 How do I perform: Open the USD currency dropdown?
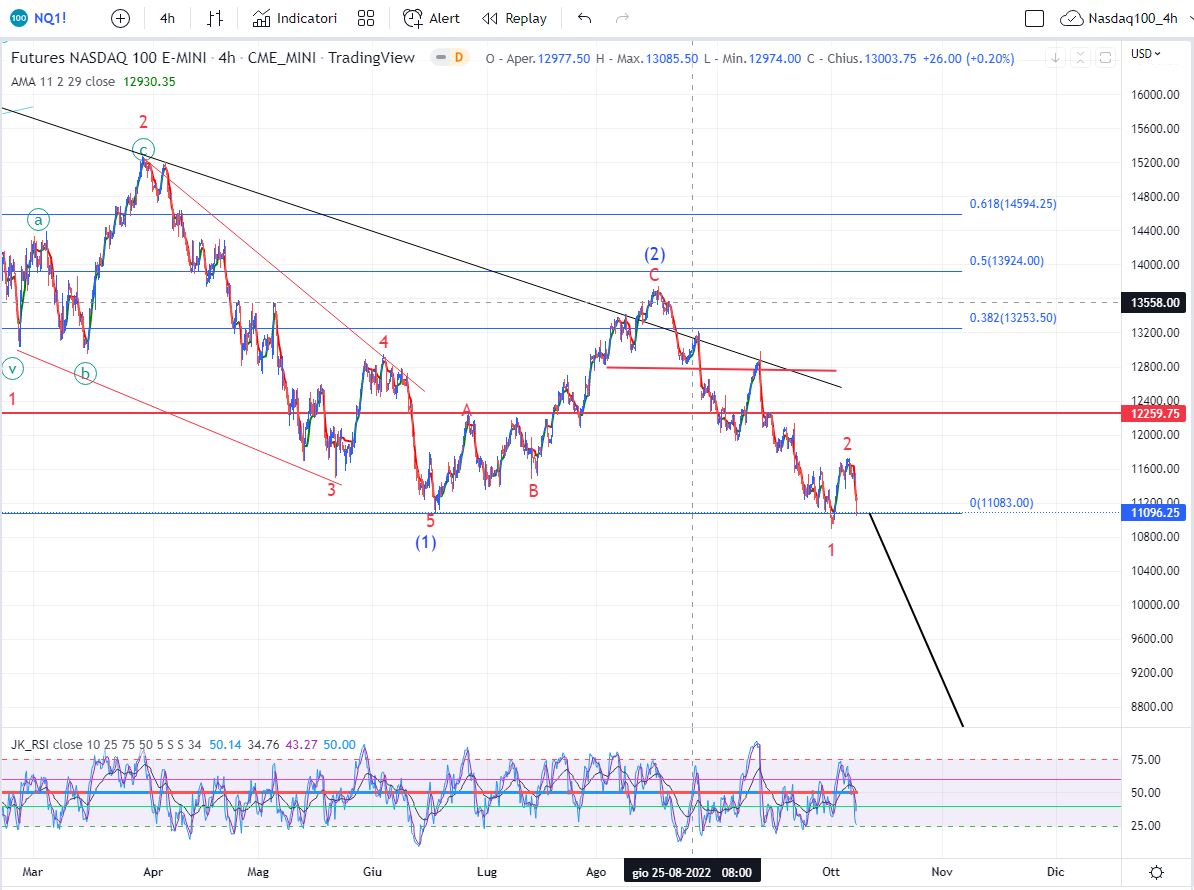[x=1145, y=53]
